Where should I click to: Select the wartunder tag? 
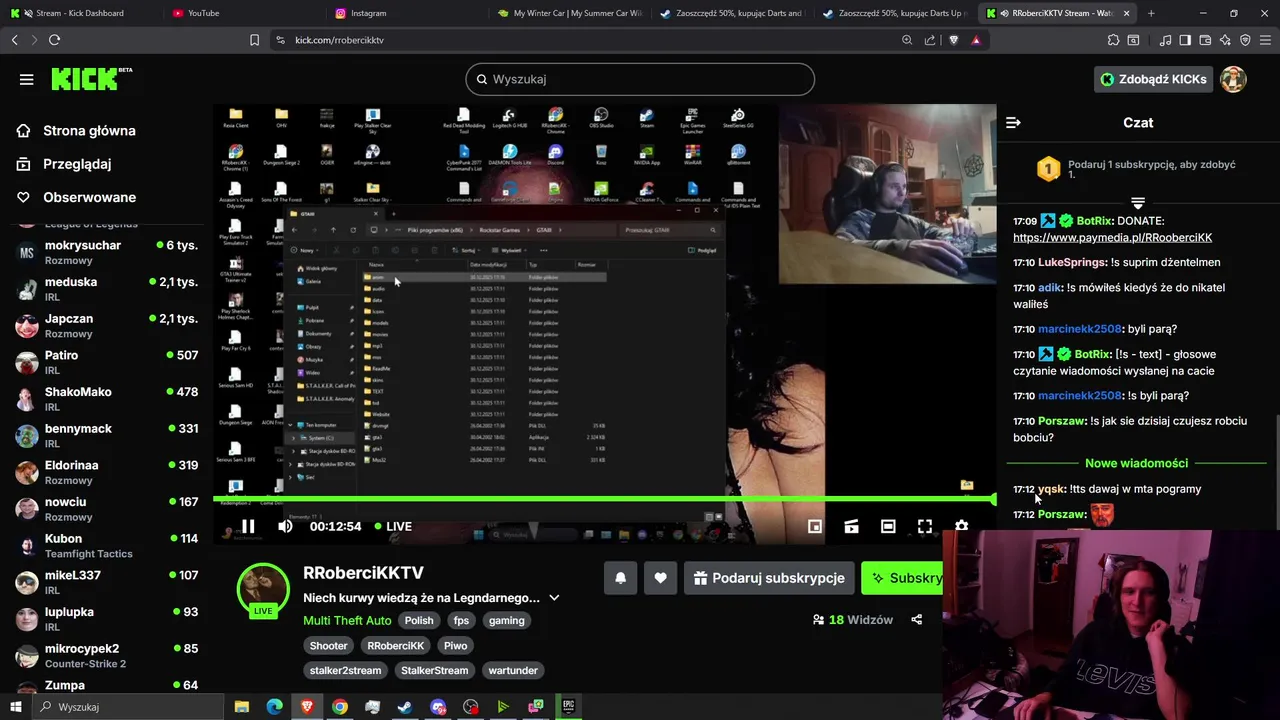513,671
